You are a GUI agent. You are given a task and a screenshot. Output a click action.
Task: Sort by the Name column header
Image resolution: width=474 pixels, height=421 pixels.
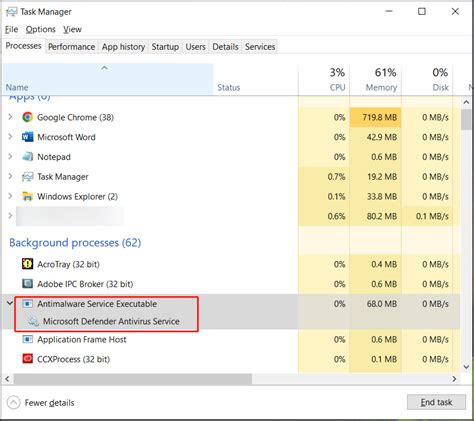point(108,80)
